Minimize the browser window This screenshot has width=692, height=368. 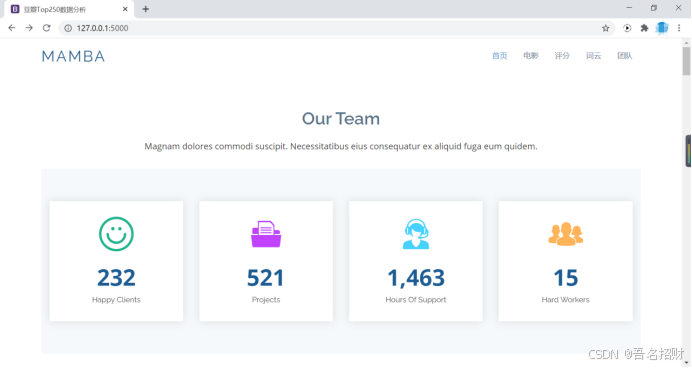pyautogui.click(x=629, y=8)
